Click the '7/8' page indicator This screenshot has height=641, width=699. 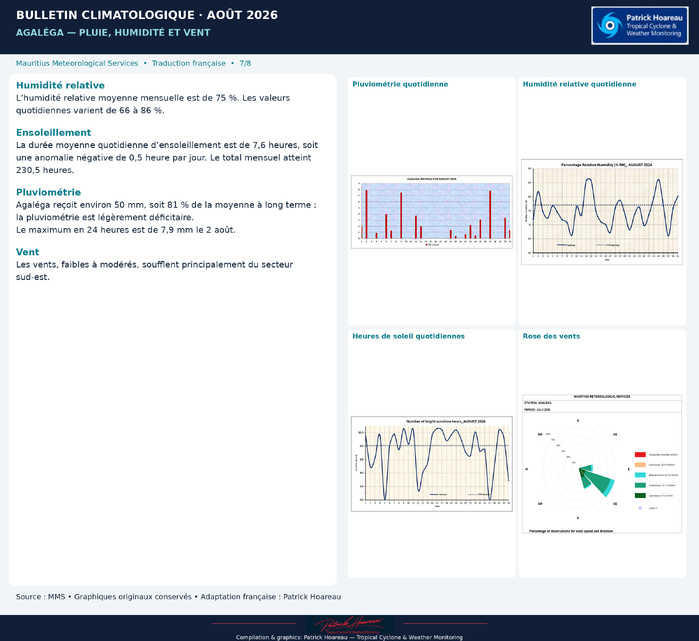pos(245,63)
